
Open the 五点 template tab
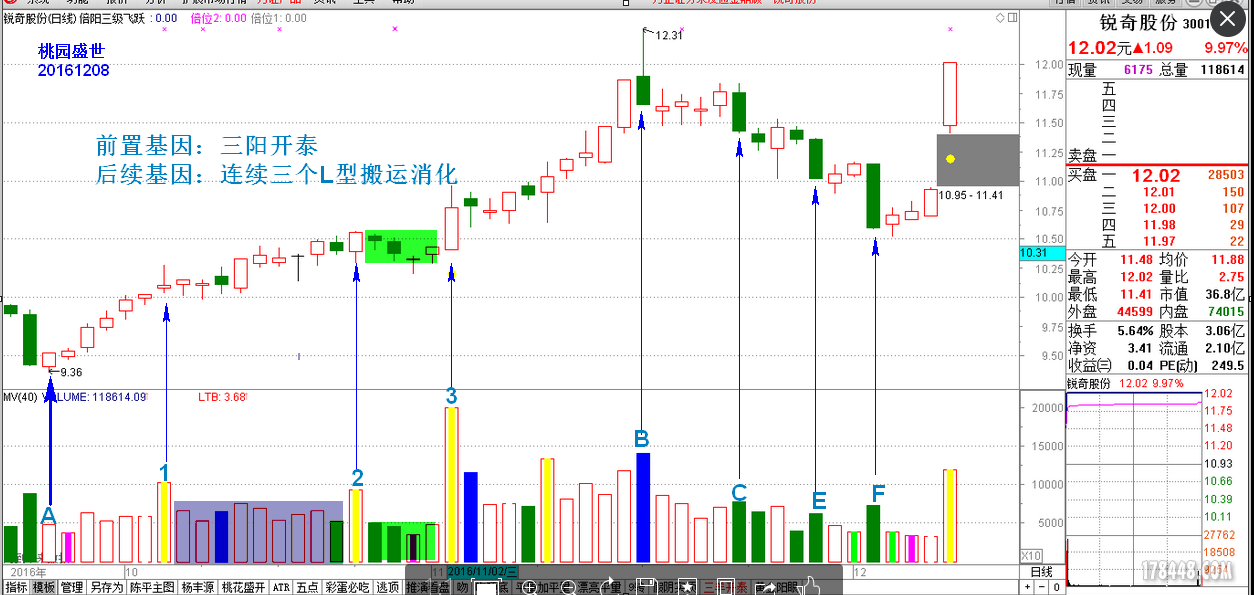point(307,588)
